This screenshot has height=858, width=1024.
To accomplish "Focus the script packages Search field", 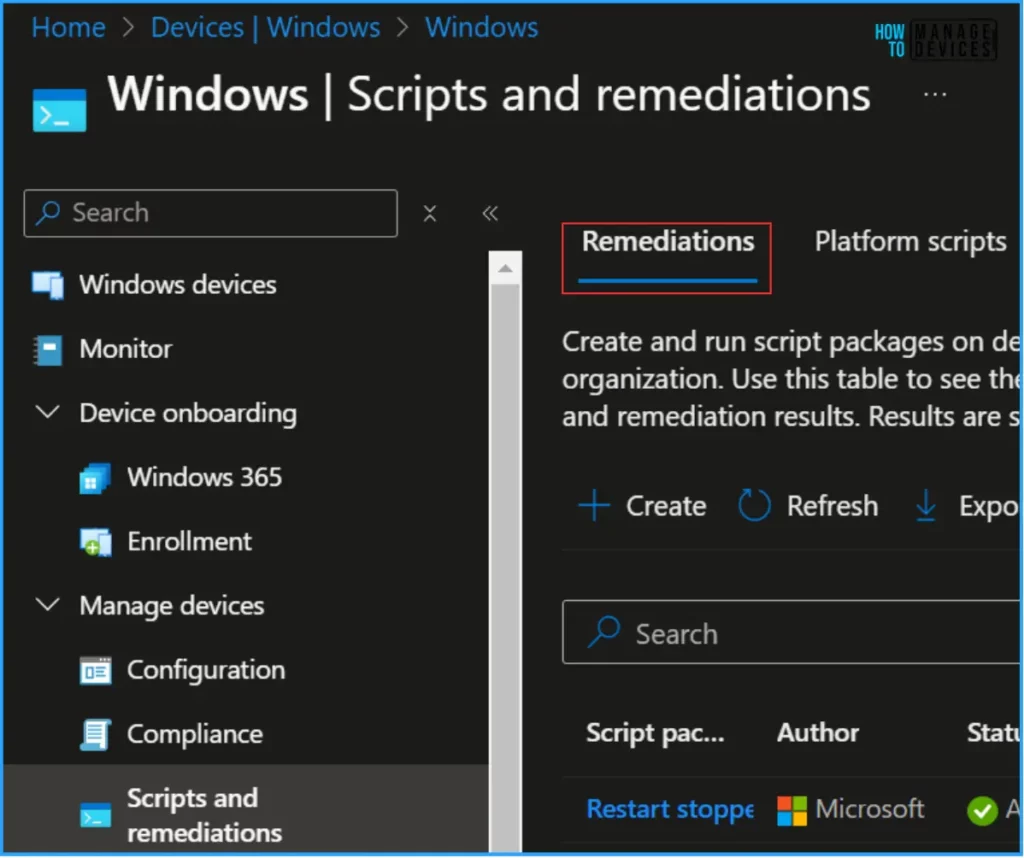I will coord(791,633).
